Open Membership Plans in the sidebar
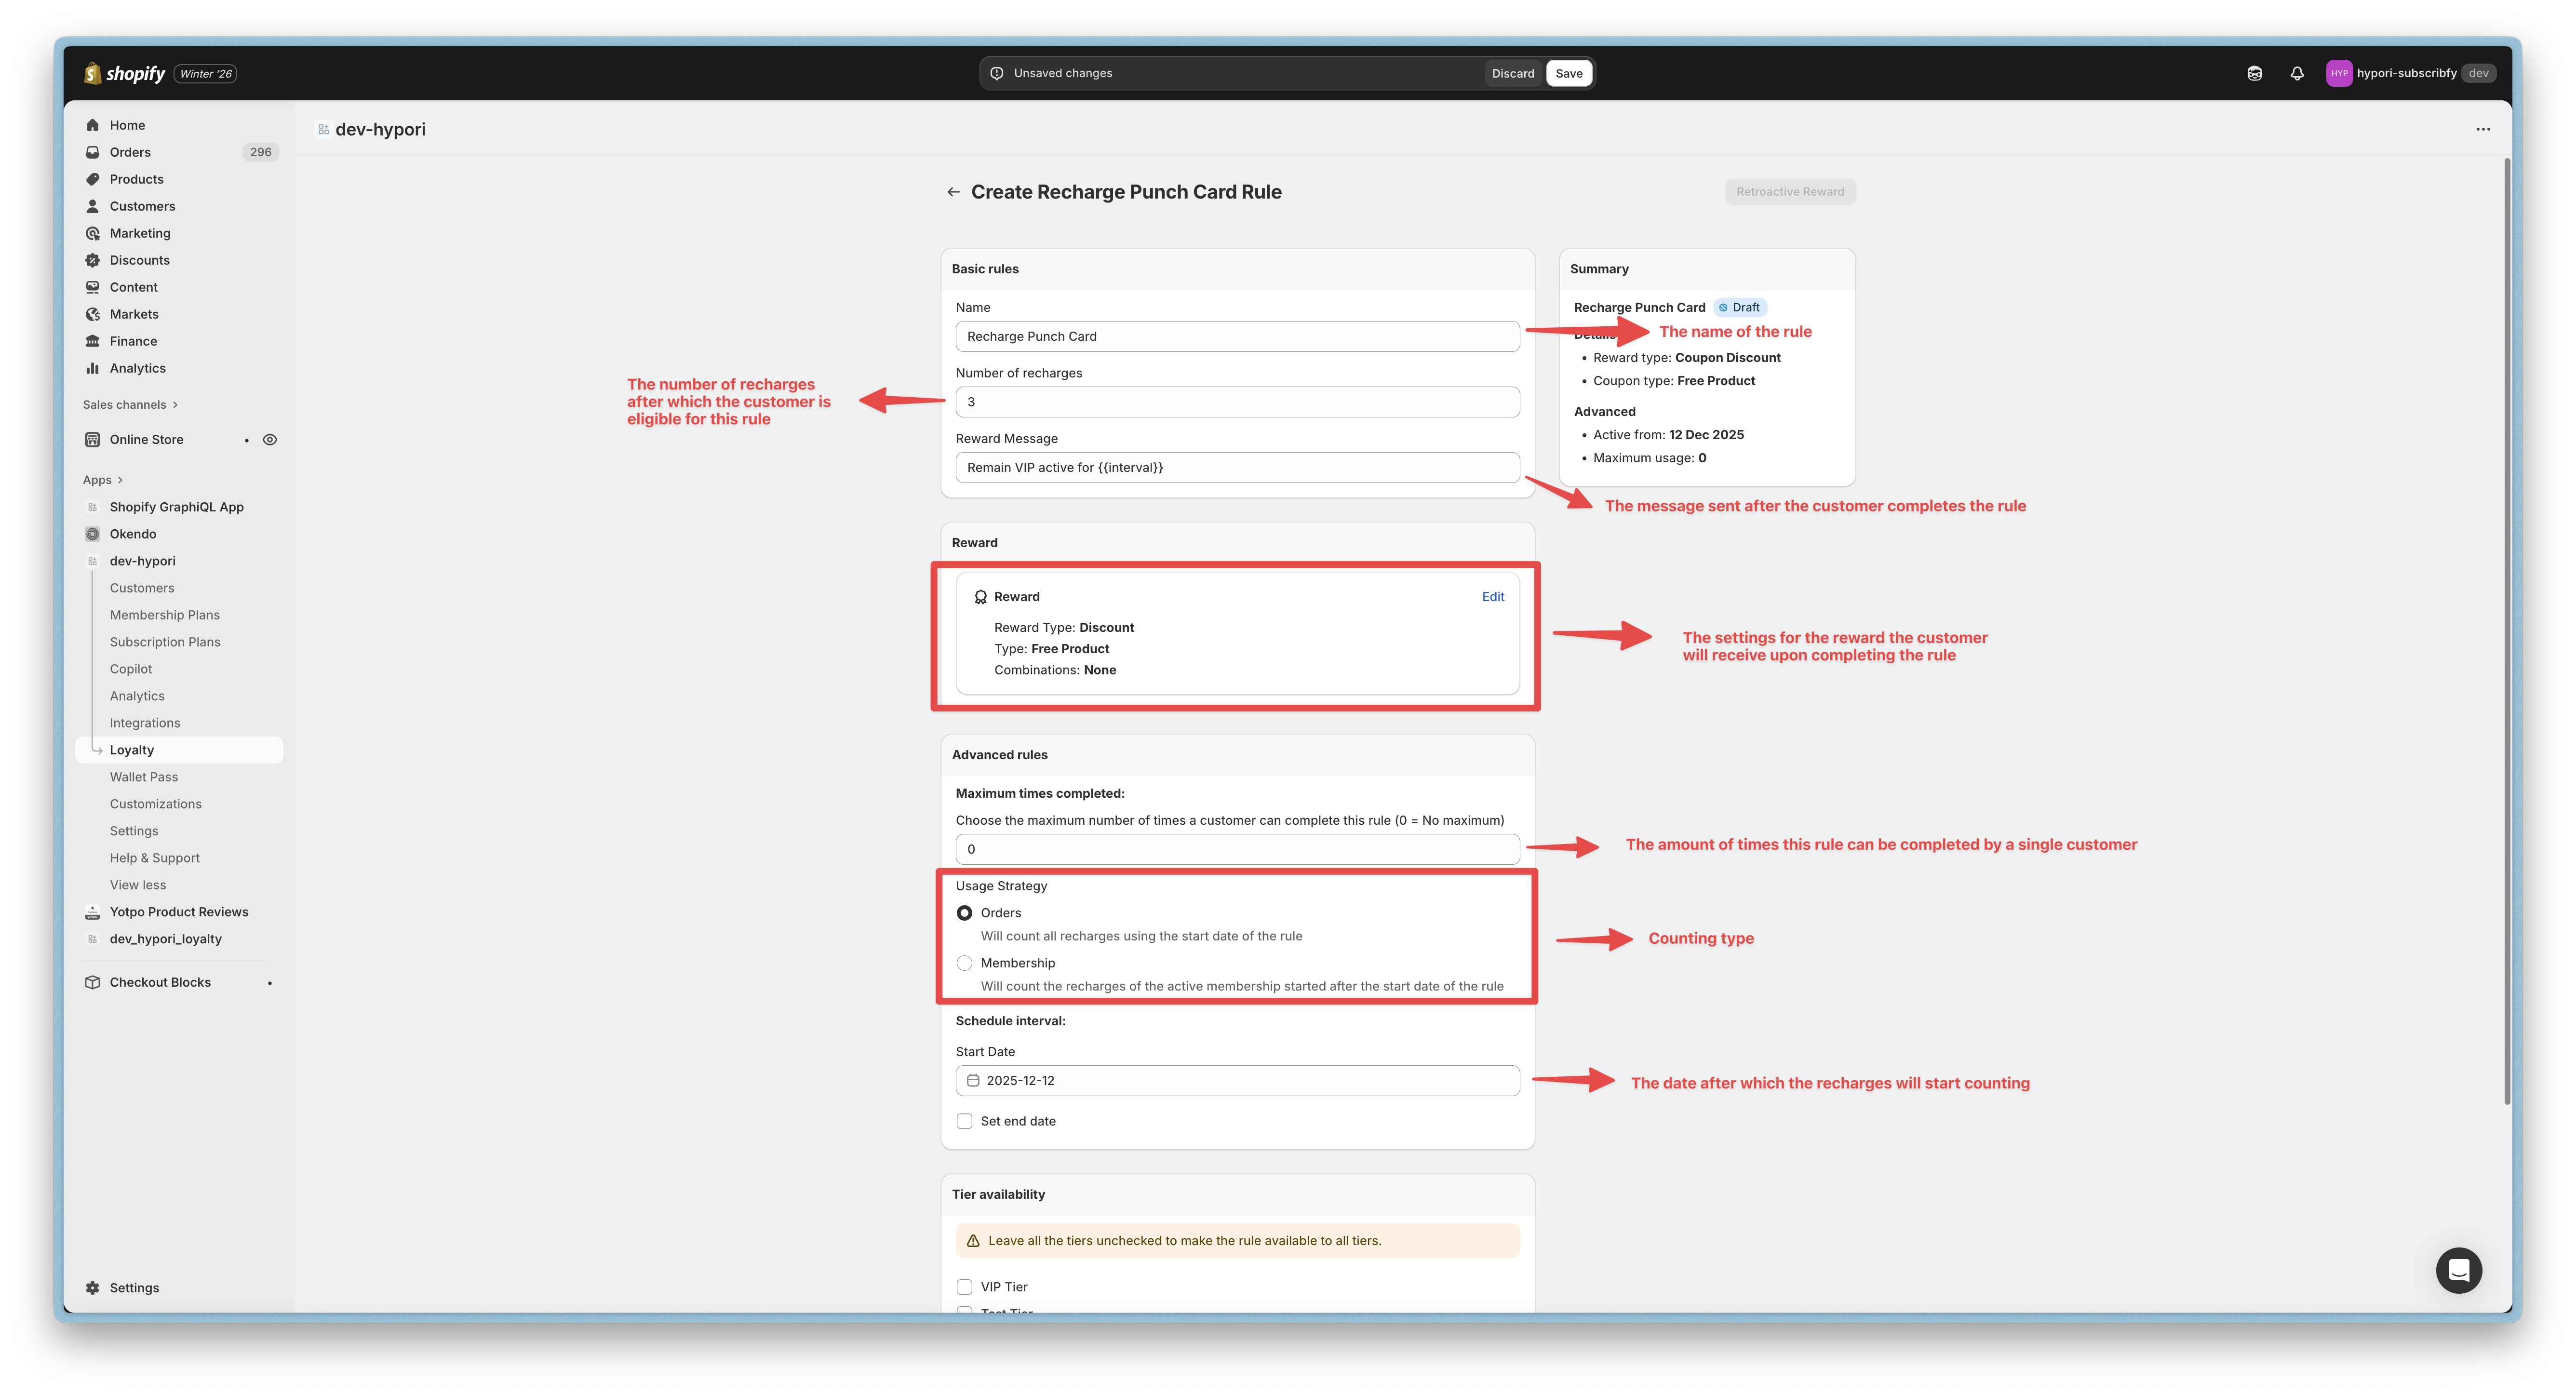2576x1394 pixels. (165, 615)
